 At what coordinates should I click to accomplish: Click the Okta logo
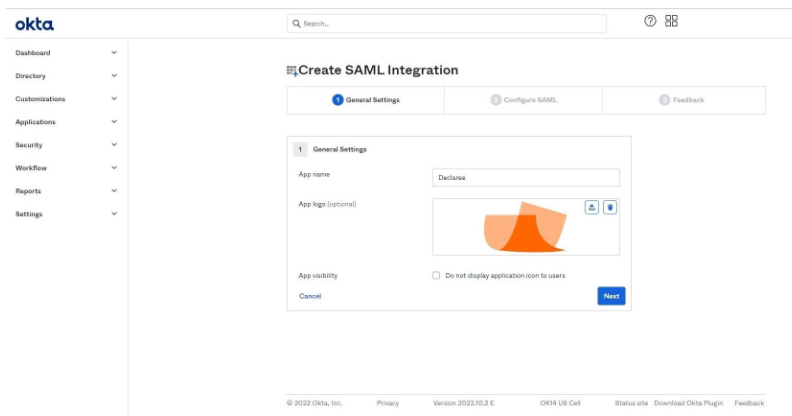pyautogui.click(x=35, y=24)
